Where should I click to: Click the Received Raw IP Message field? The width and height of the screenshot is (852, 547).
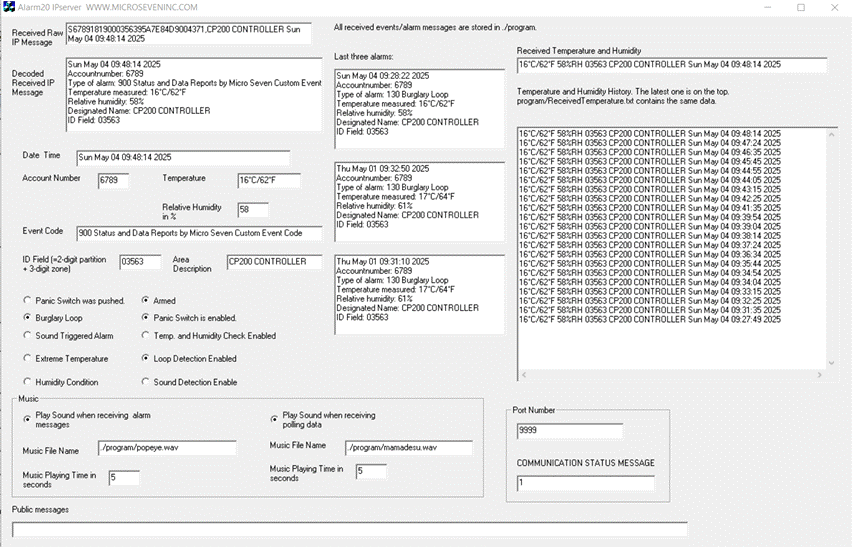pos(189,34)
